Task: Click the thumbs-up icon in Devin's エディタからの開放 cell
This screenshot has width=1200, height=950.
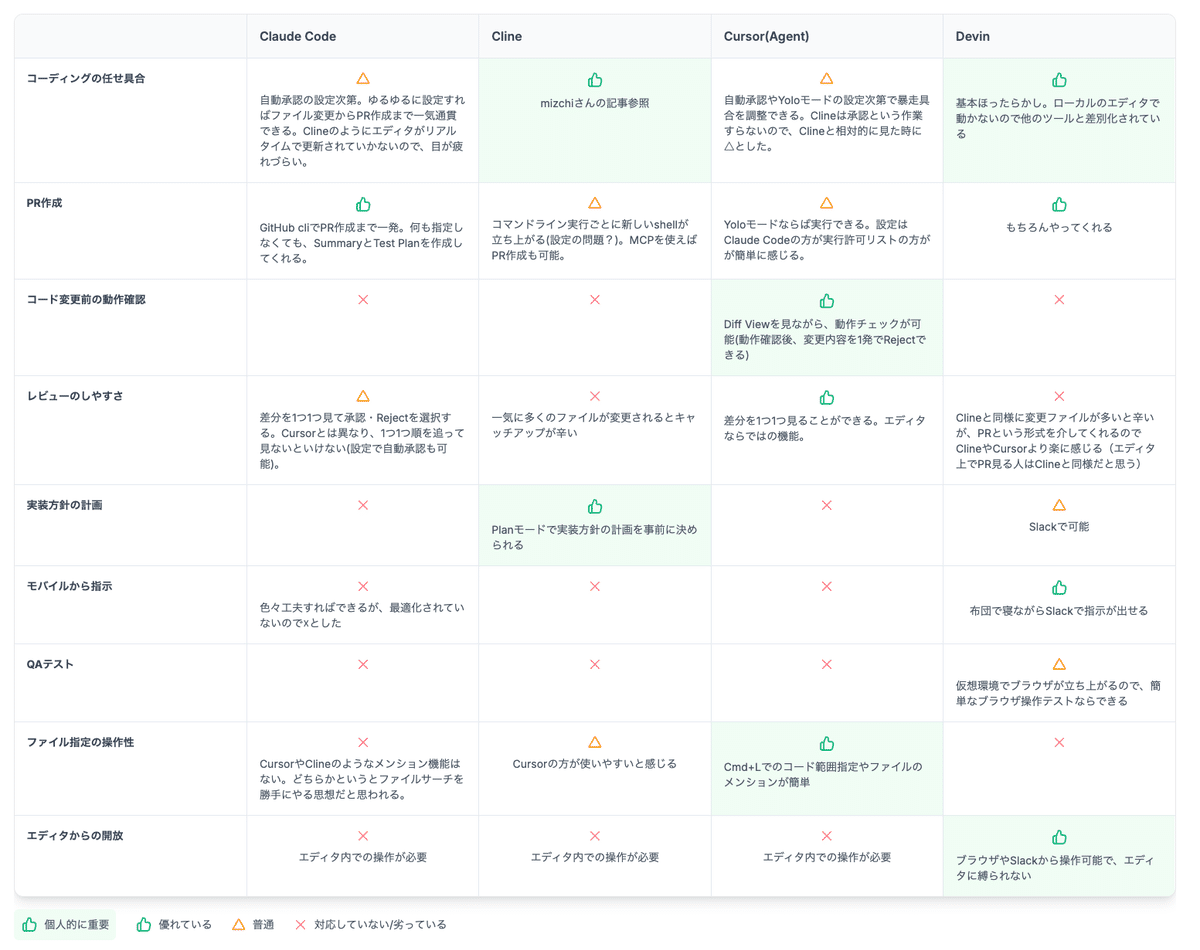Action: coord(1058,836)
